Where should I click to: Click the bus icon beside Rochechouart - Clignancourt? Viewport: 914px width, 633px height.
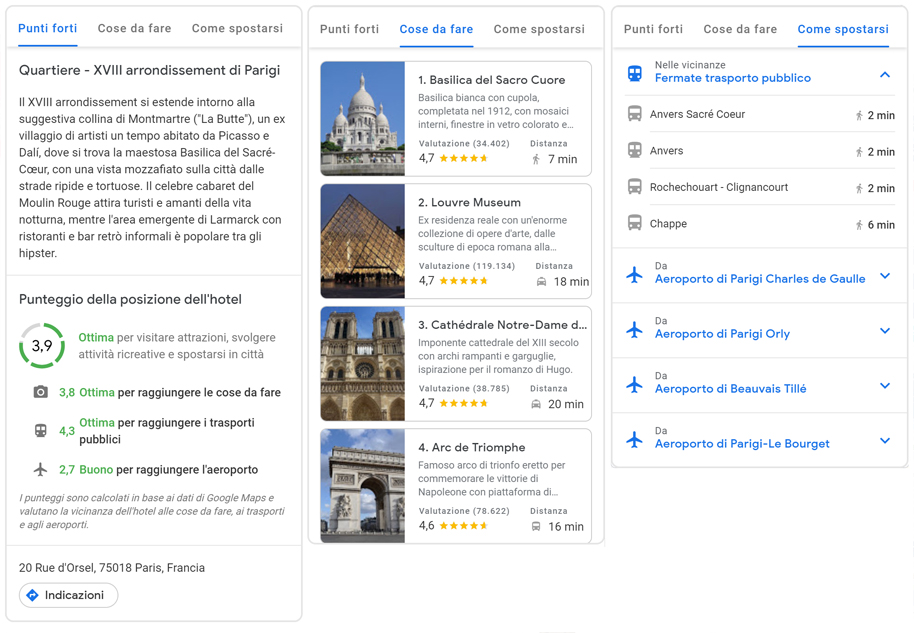coord(635,187)
